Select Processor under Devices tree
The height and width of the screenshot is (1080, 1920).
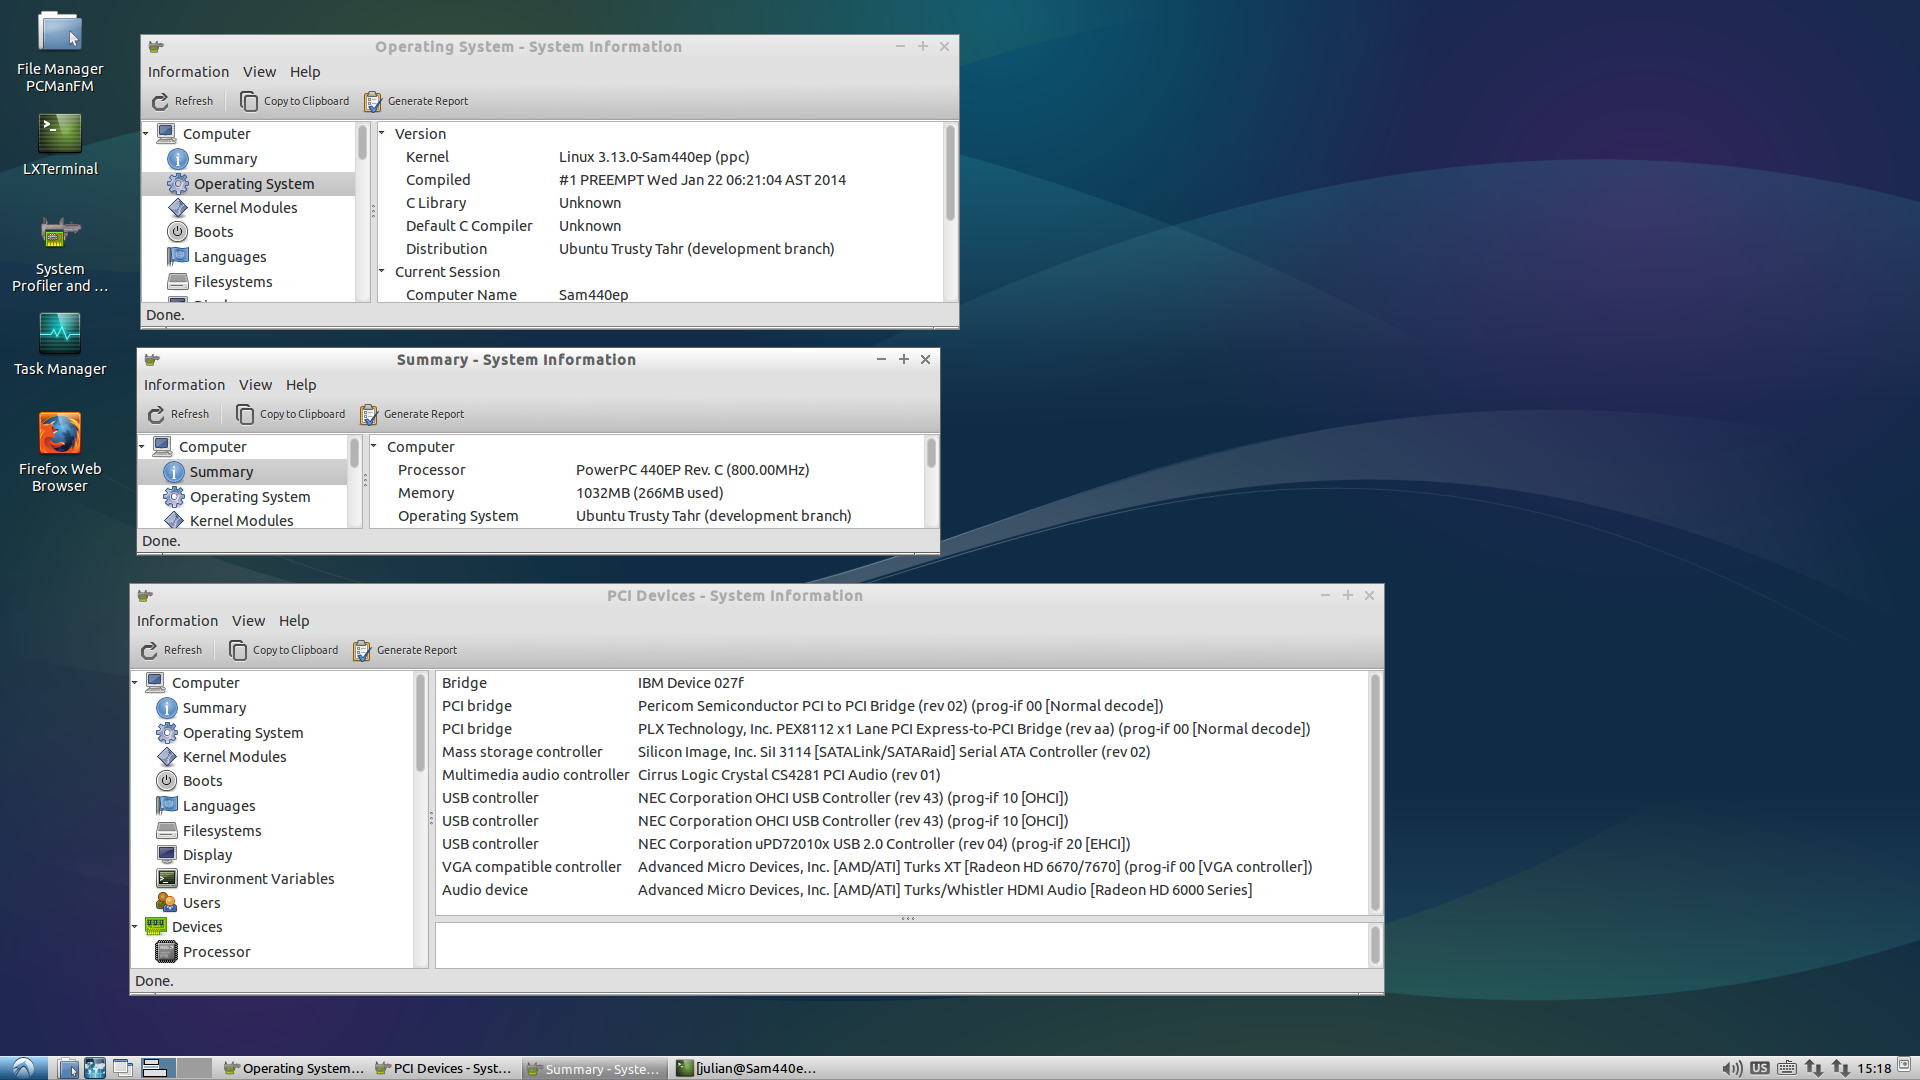216,952
